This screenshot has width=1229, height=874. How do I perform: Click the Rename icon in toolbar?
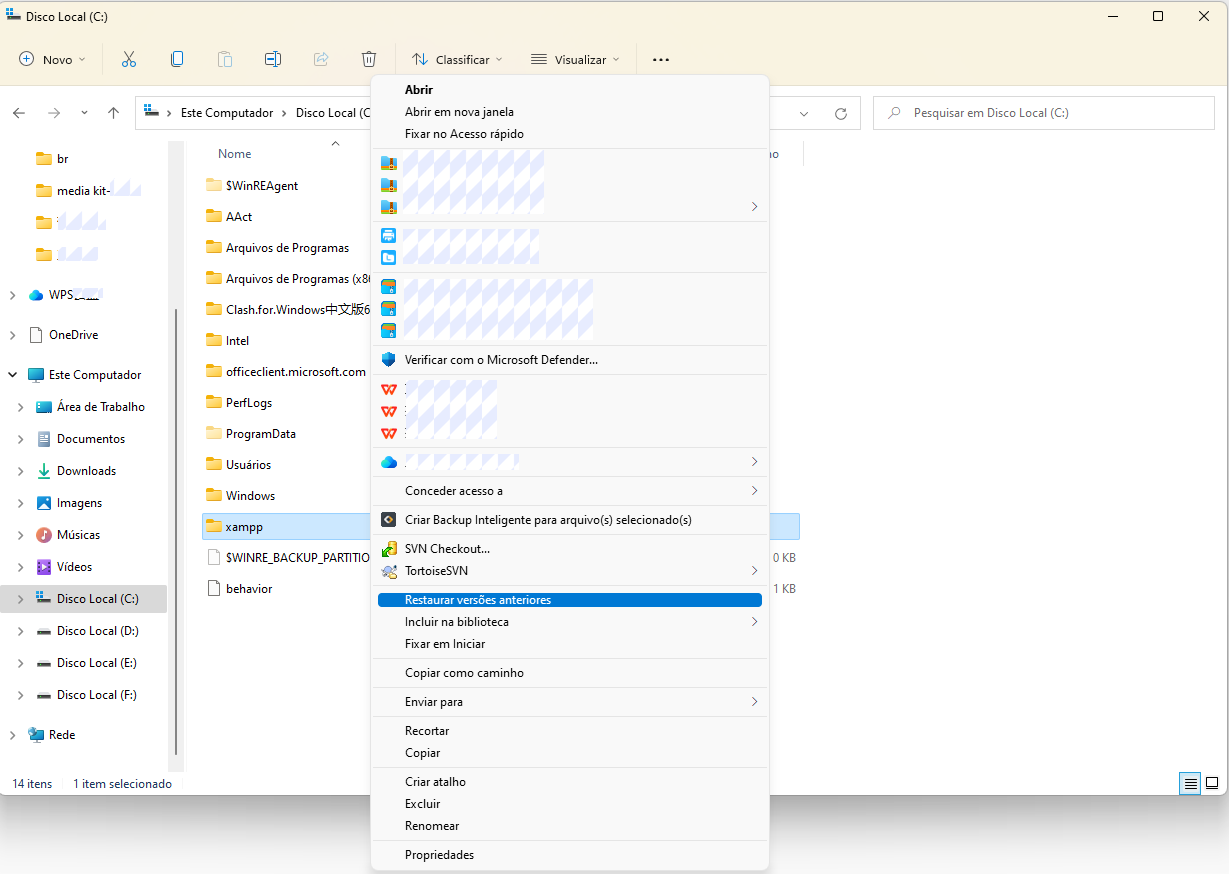pos(273,59)
